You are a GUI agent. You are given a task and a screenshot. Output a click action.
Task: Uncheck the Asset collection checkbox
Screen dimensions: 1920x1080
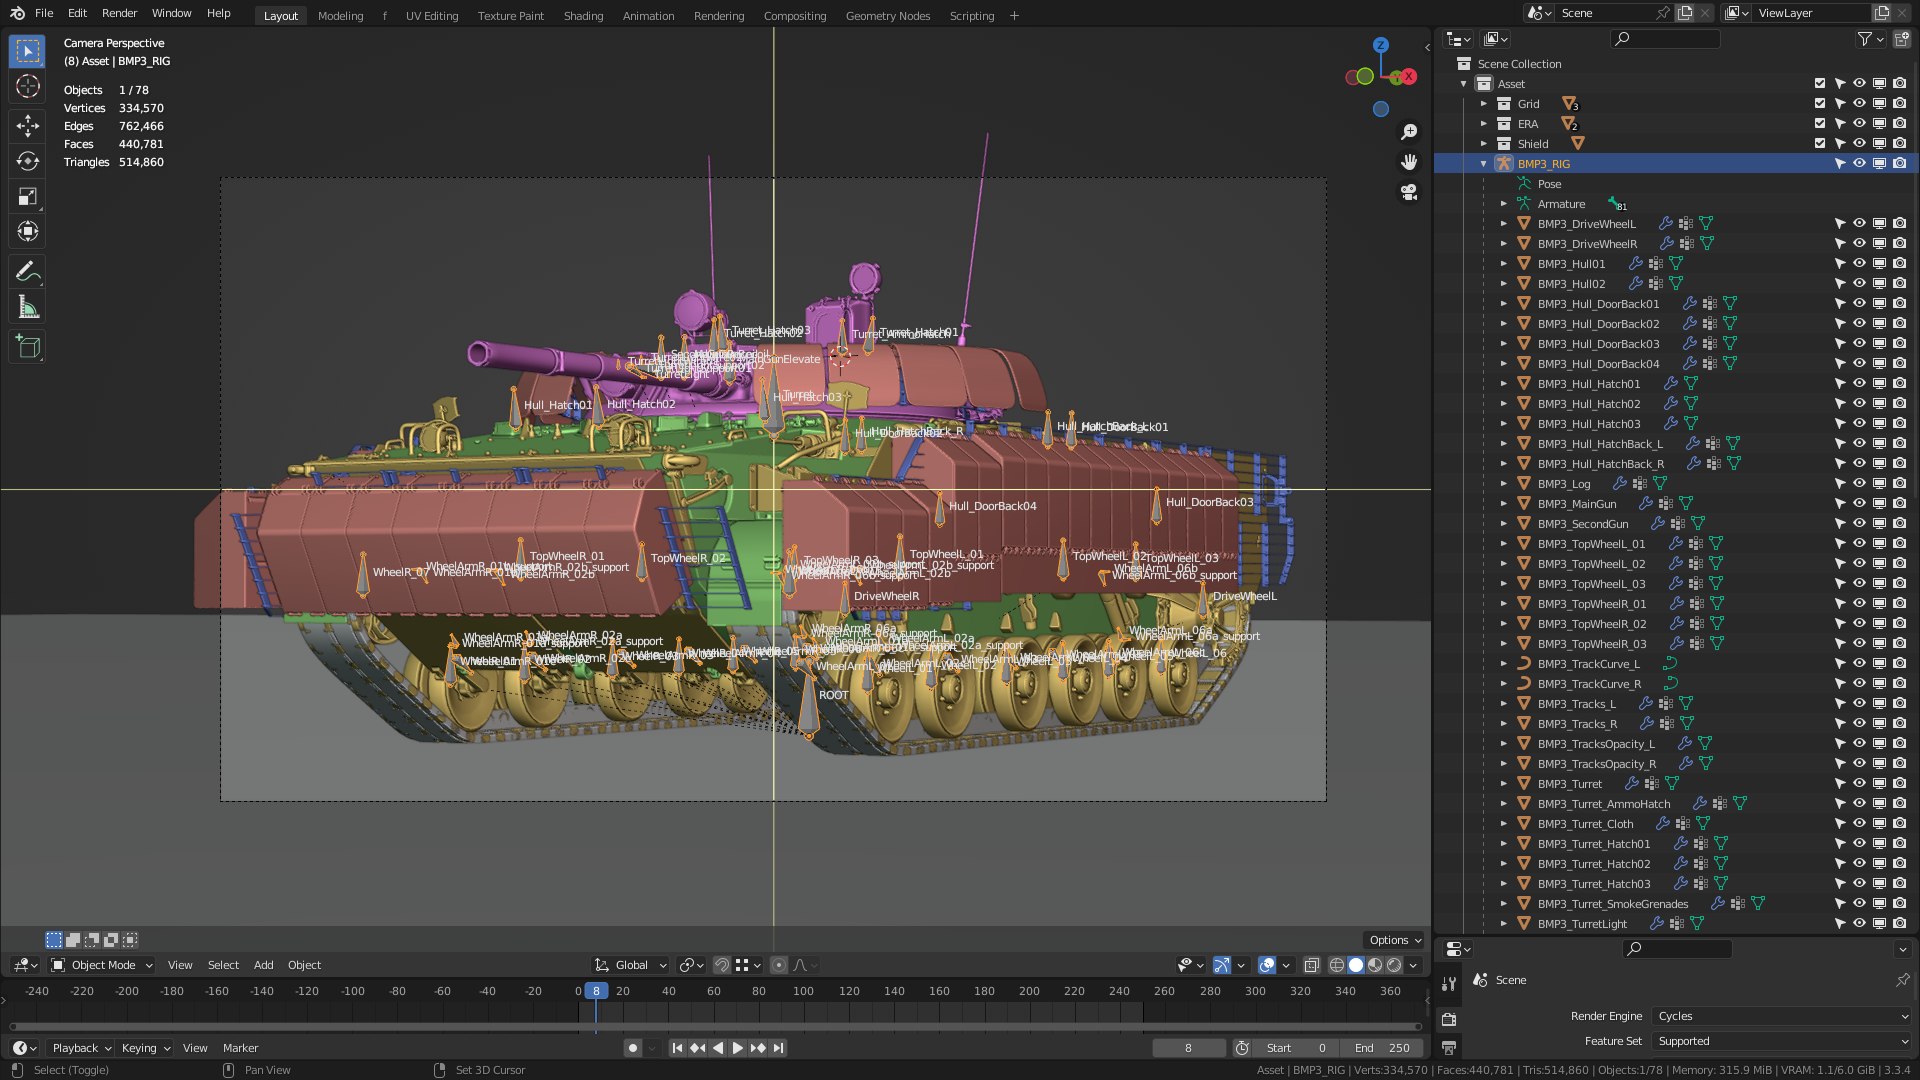[1820, 84]
